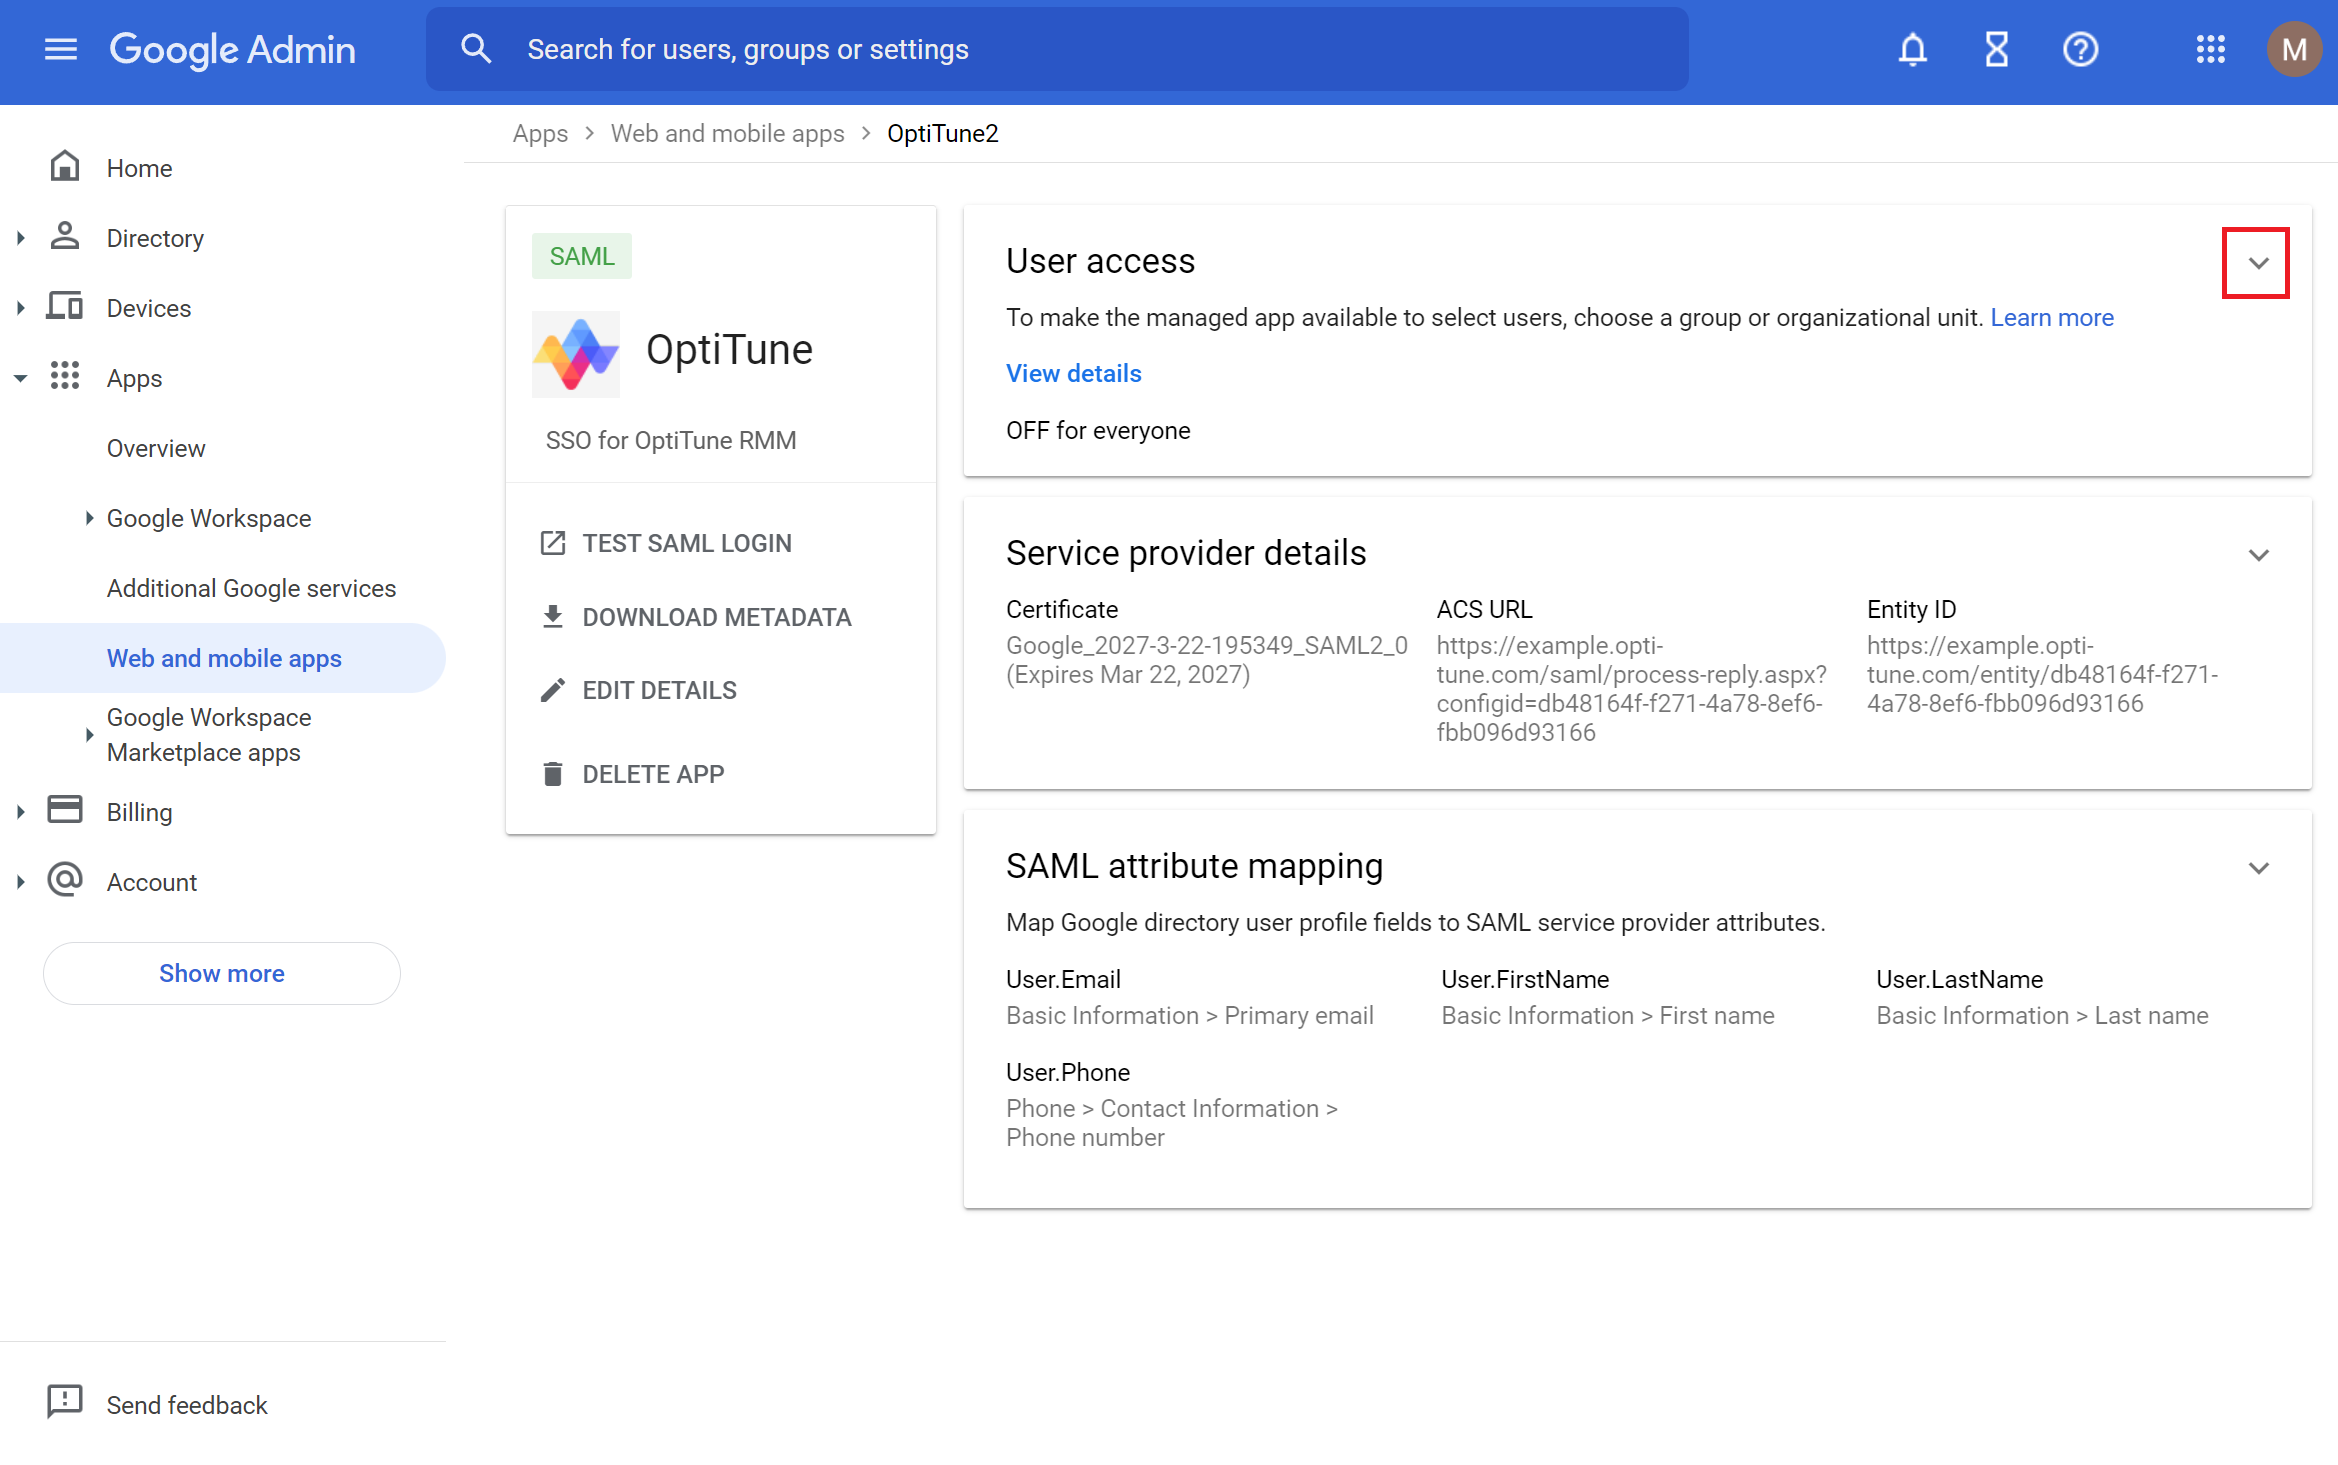
Task: Open the View details link
Action: tap(1073, 373)
